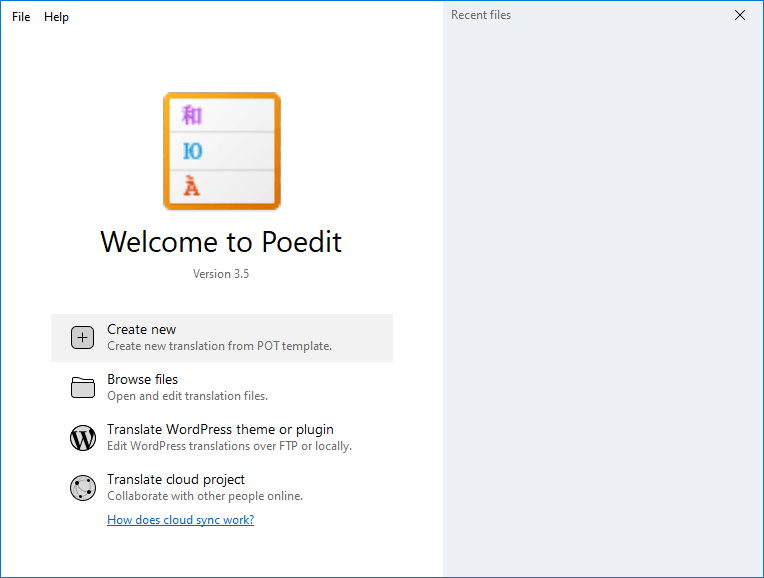The image size is (764, 578).
Task: Select the Create new title text
Action: click(141, 329)
